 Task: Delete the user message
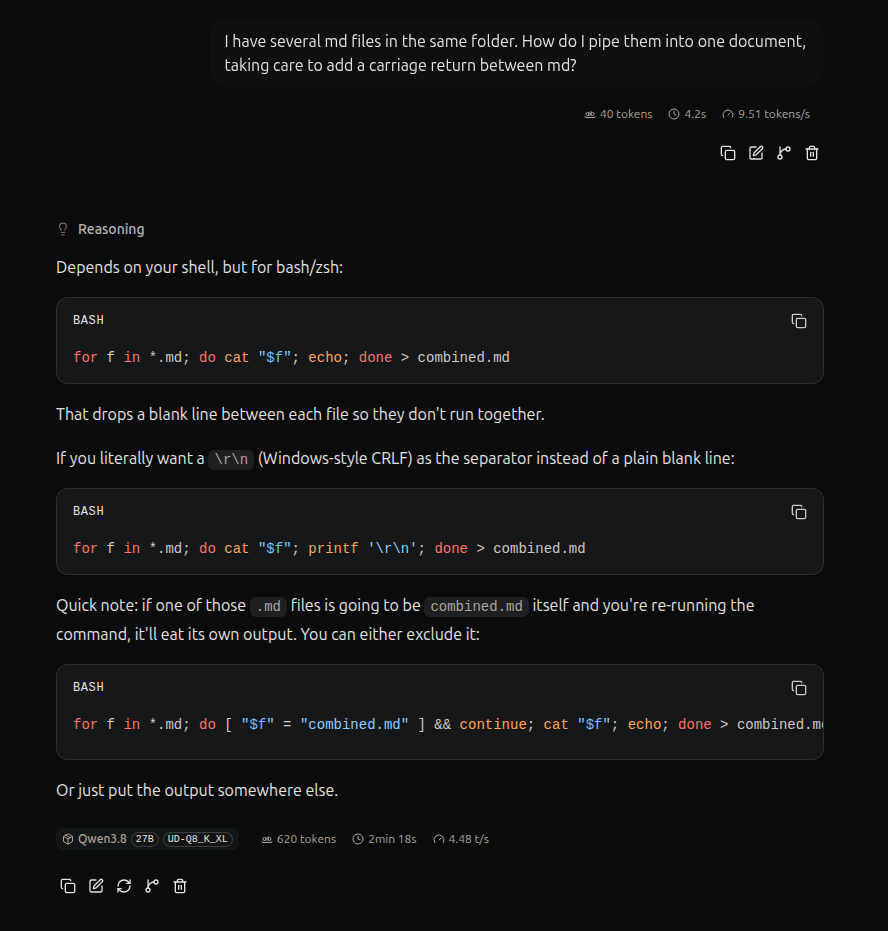812,153
